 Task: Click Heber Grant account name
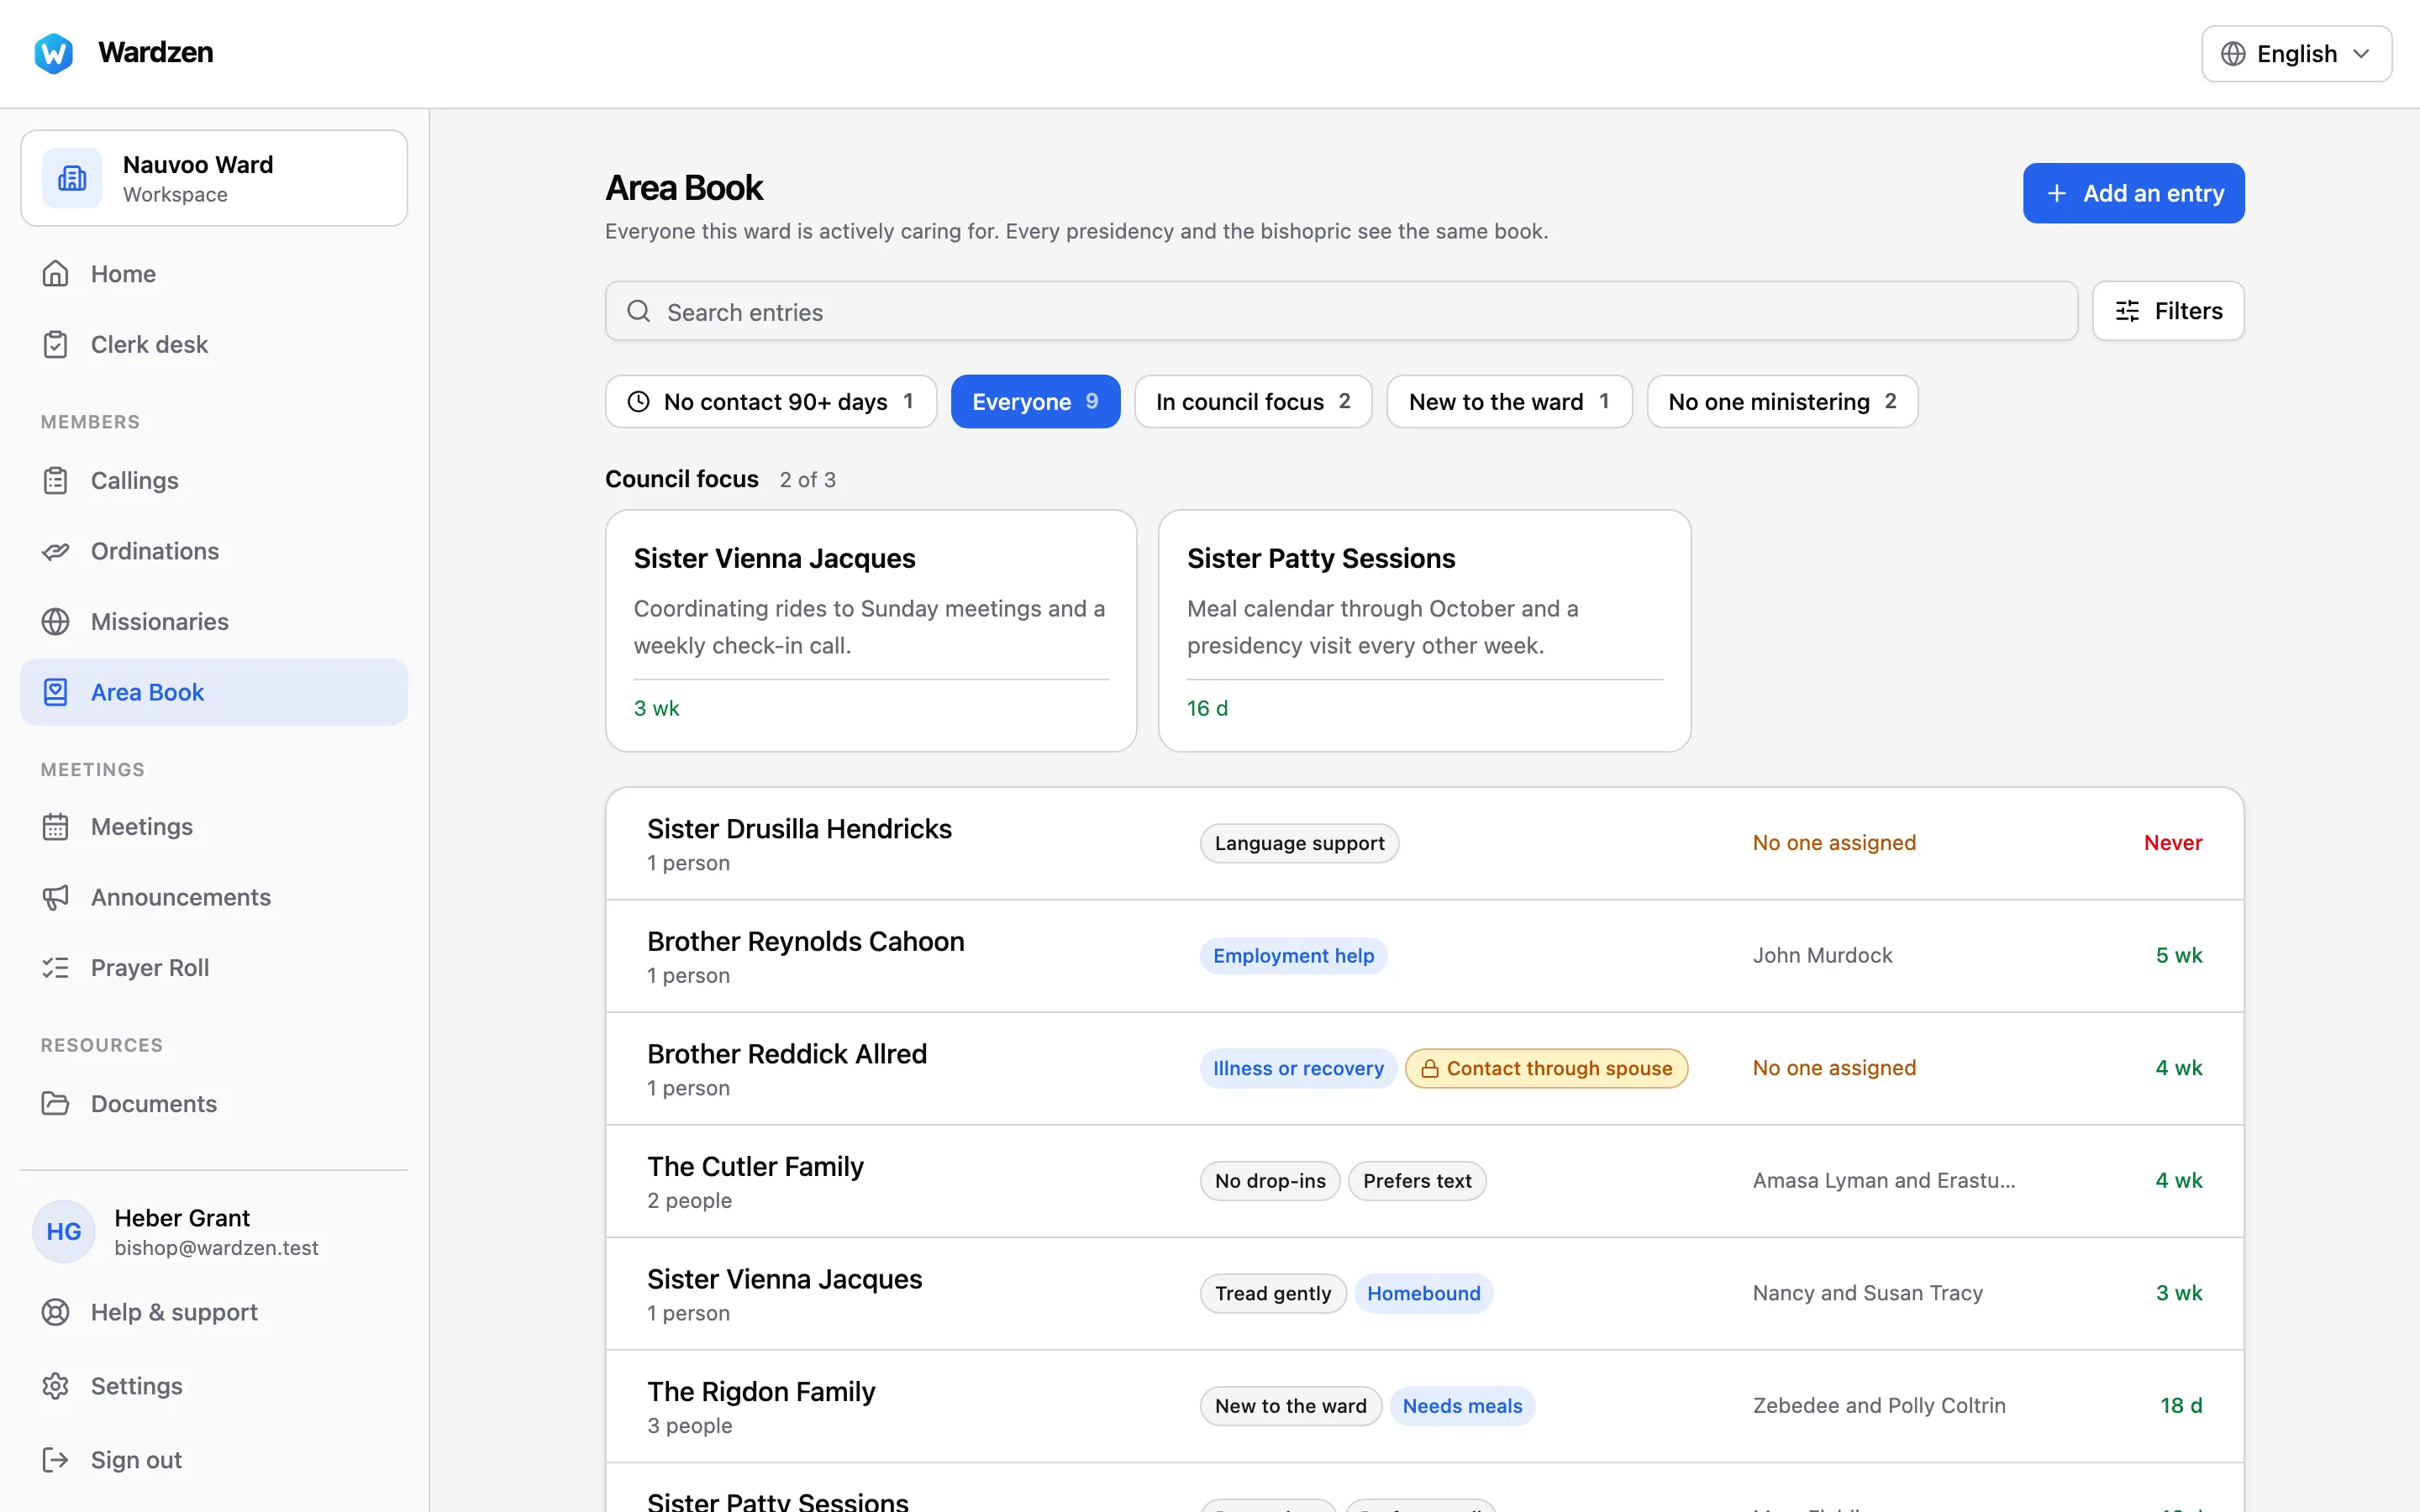pos(182,1217)
